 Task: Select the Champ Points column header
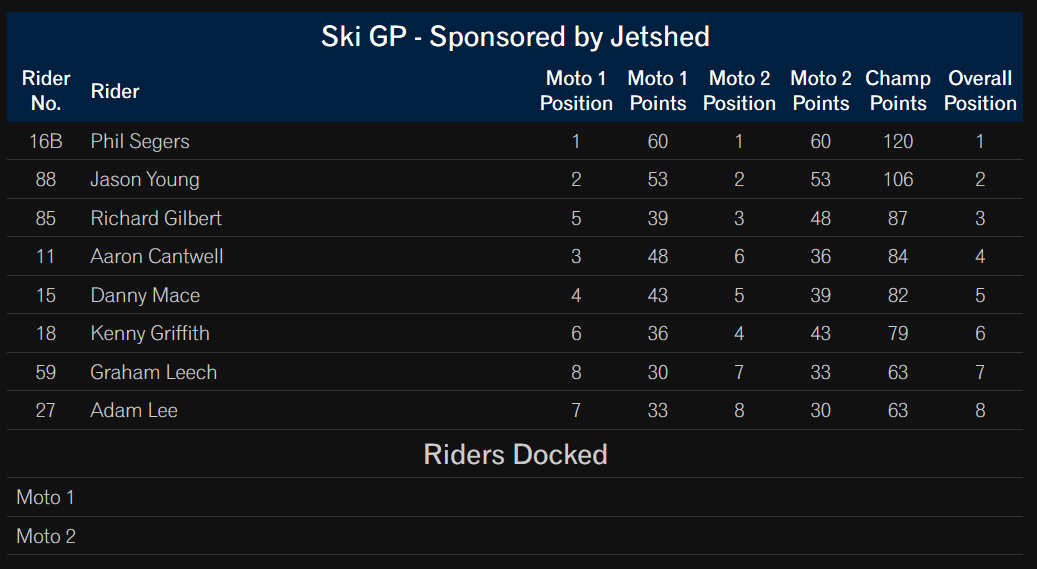pyautogui.click(x=897, y=91)
